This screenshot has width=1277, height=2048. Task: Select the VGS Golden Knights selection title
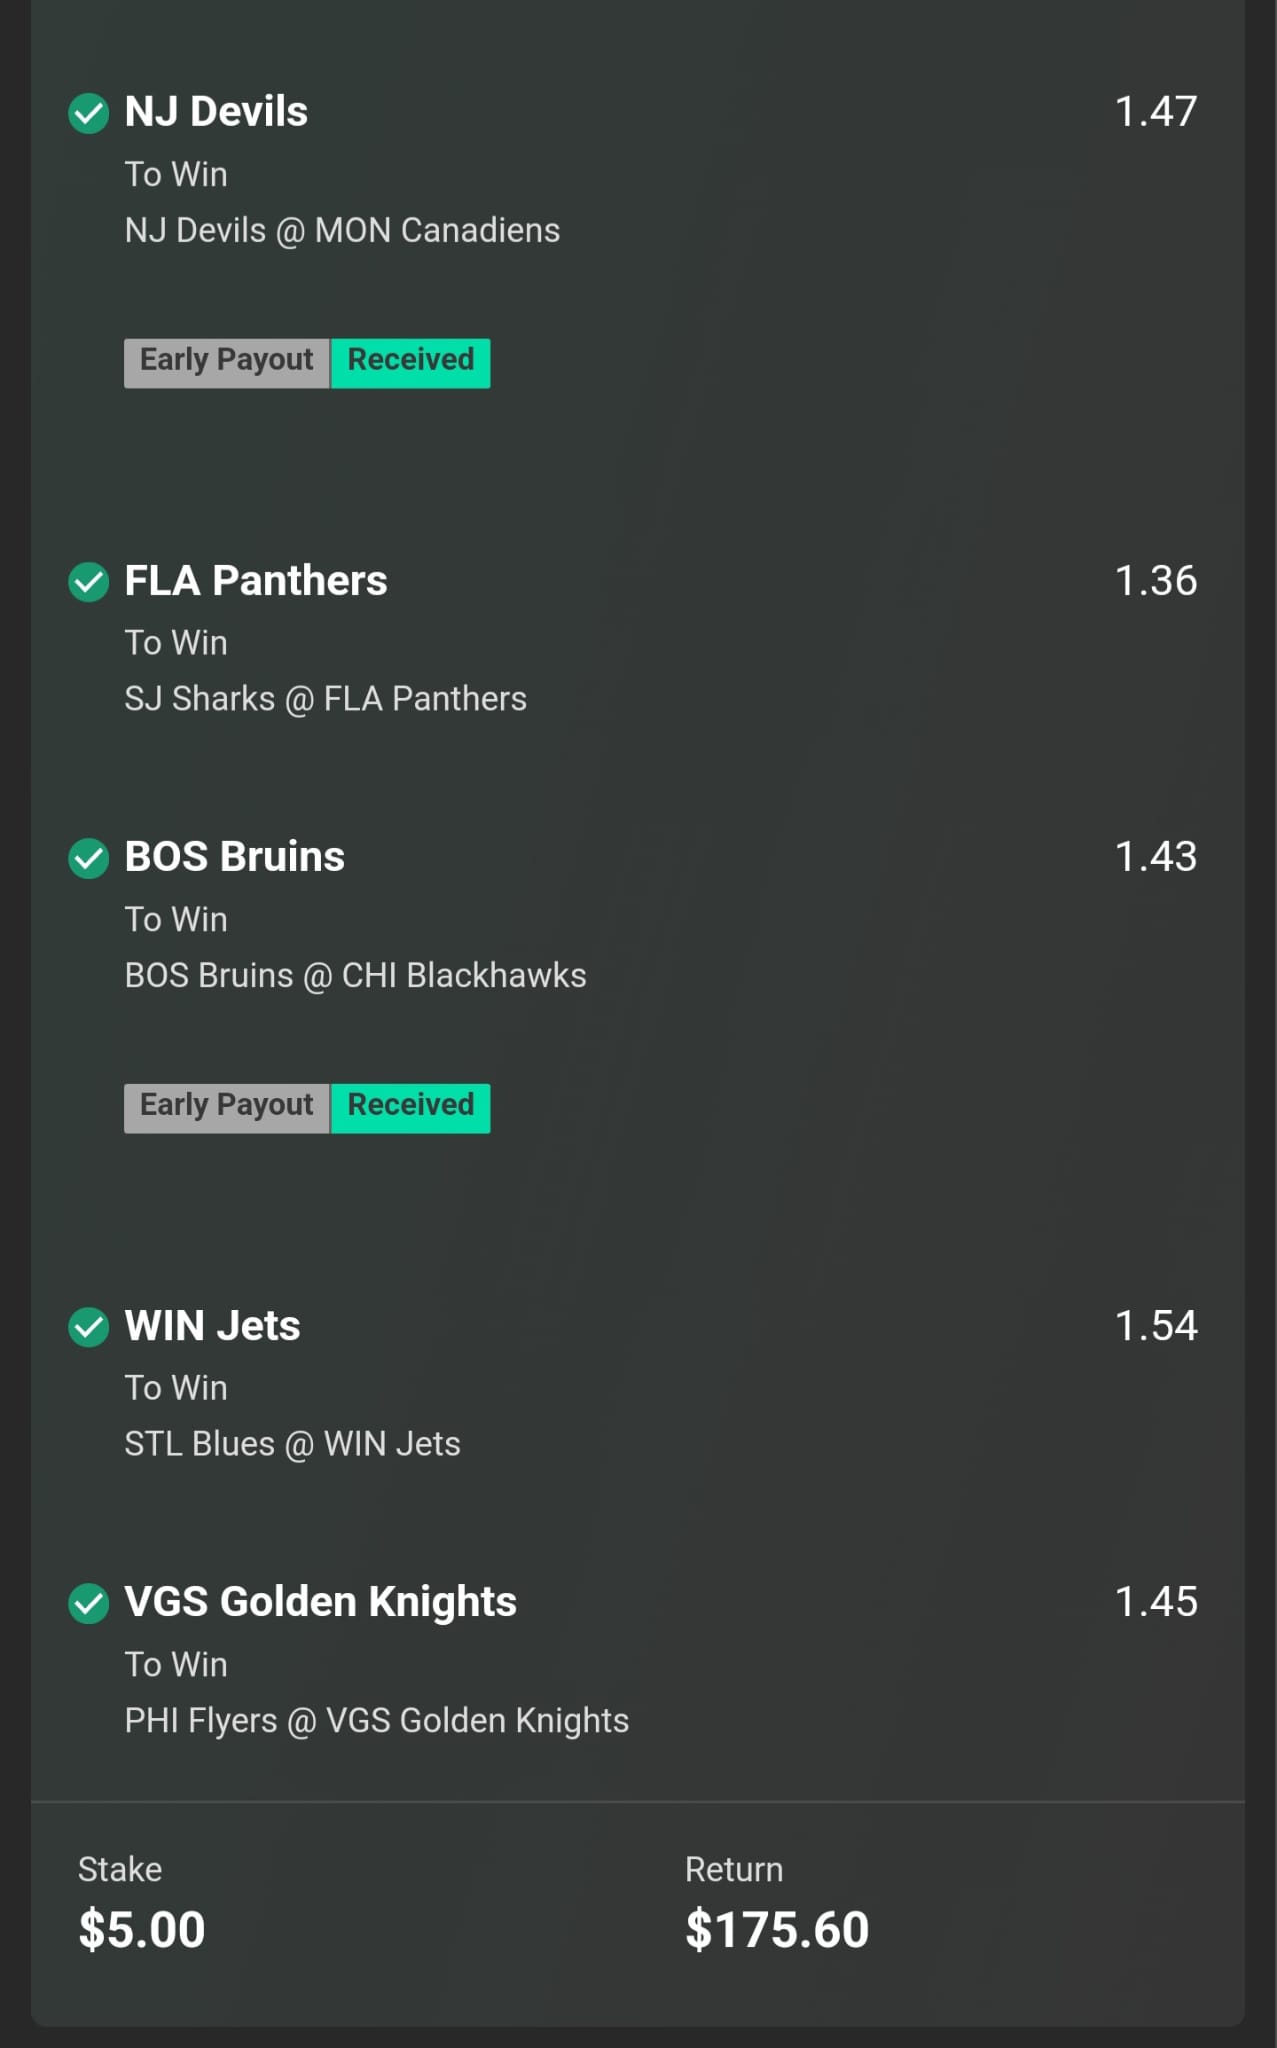tap(320, 1602)
